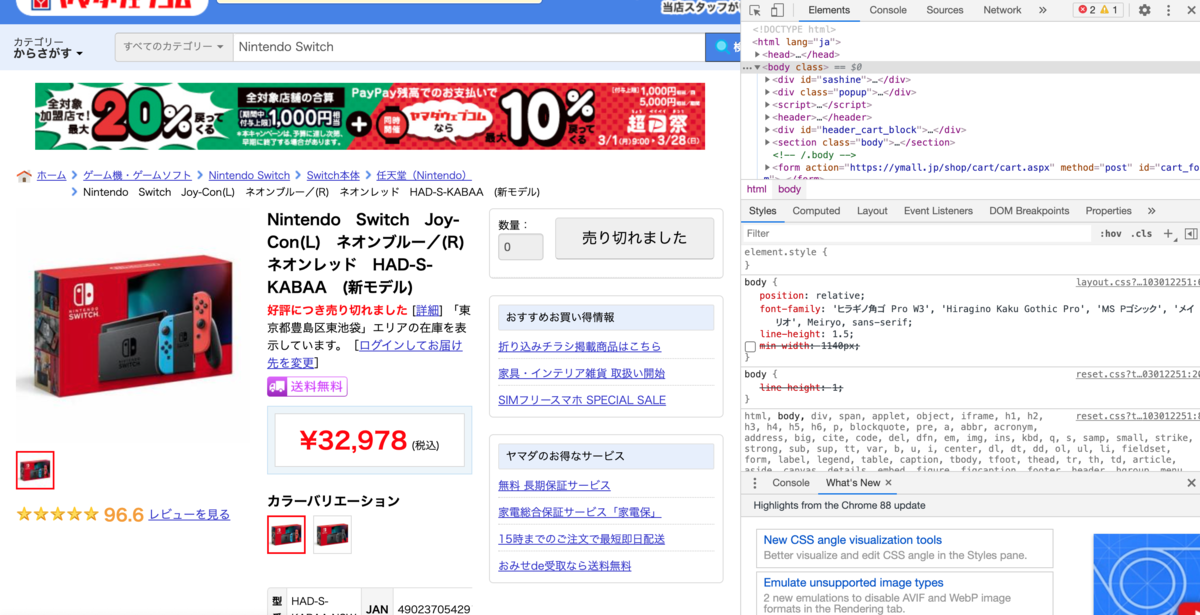Screen dimensions: 1200x615
Task: Open the hidden panels chevron after Network
Action: pyautogui.click(x=1043, y=10)
